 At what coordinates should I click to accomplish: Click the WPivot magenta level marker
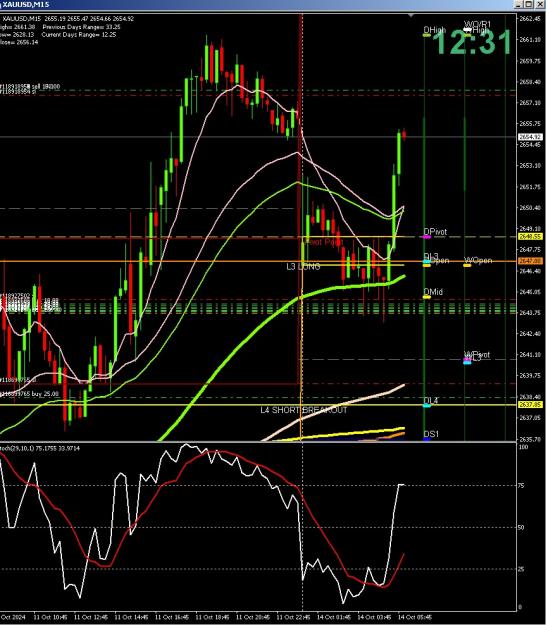pyautogui.click(x=467, y=360)
